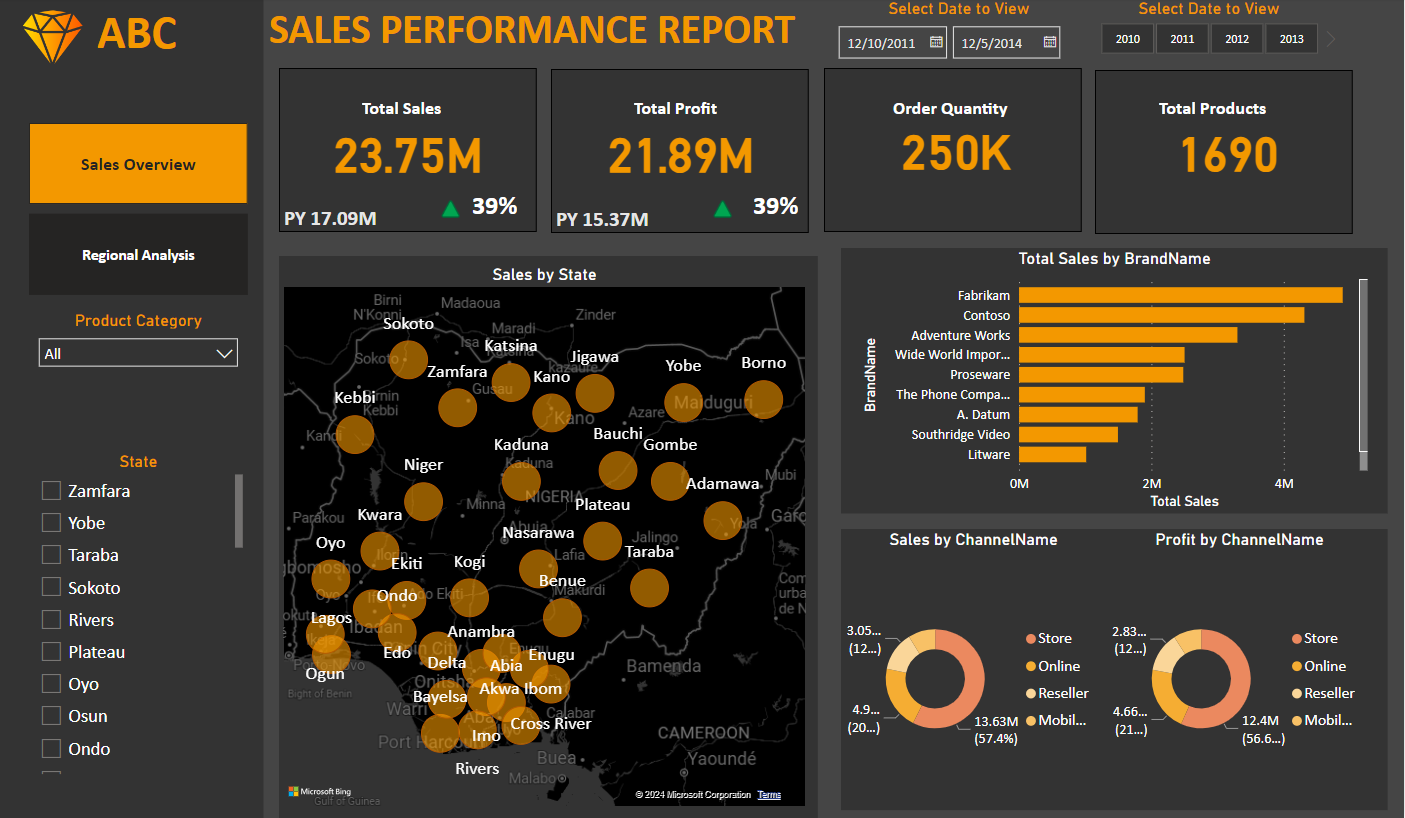Open the end date calendar picker icon
Screen dimensions: 1405x818
1050,42
